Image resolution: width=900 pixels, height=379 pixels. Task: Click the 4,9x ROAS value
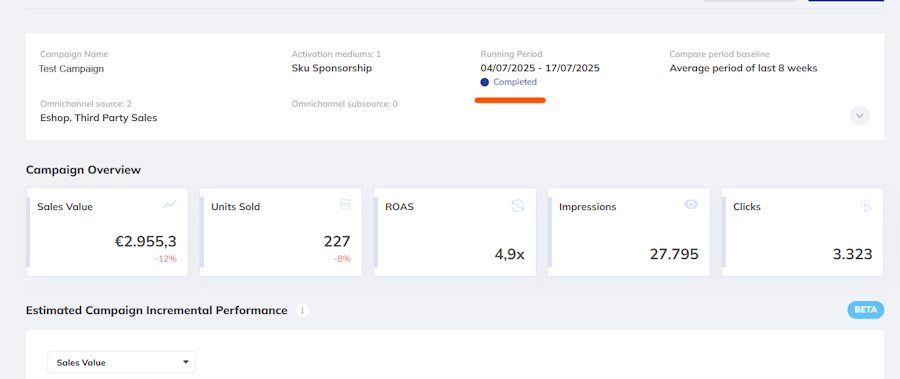pos(510,254)
